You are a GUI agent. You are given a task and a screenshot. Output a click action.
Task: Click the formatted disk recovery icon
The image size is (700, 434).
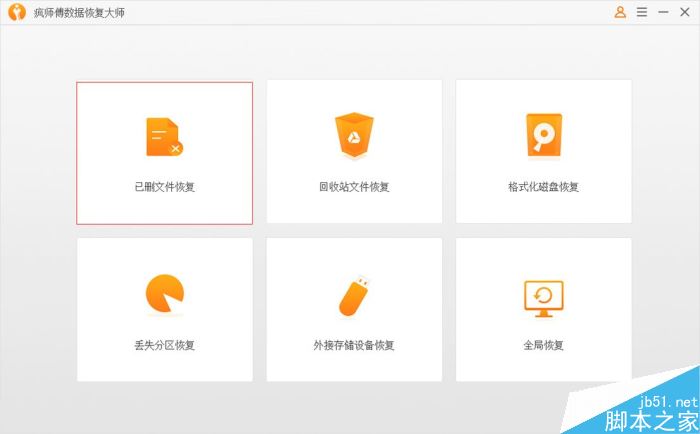[x=544, y=136]
